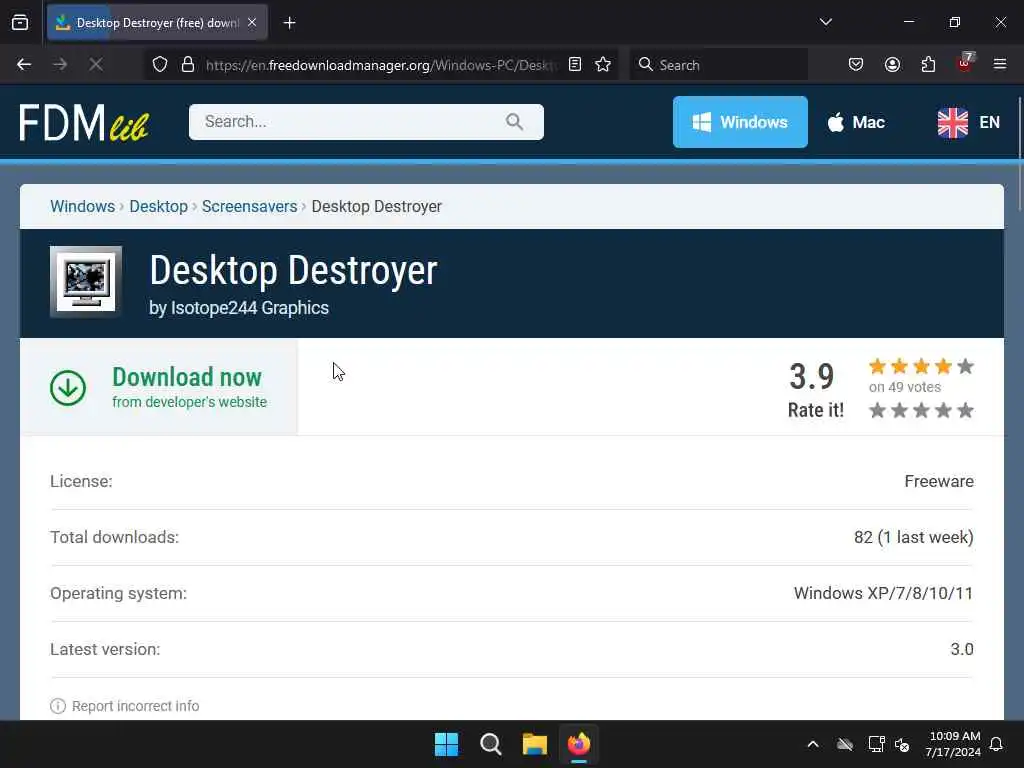Bookmark this page with the star
This screenshot has width=1024, height=768.
603,65
